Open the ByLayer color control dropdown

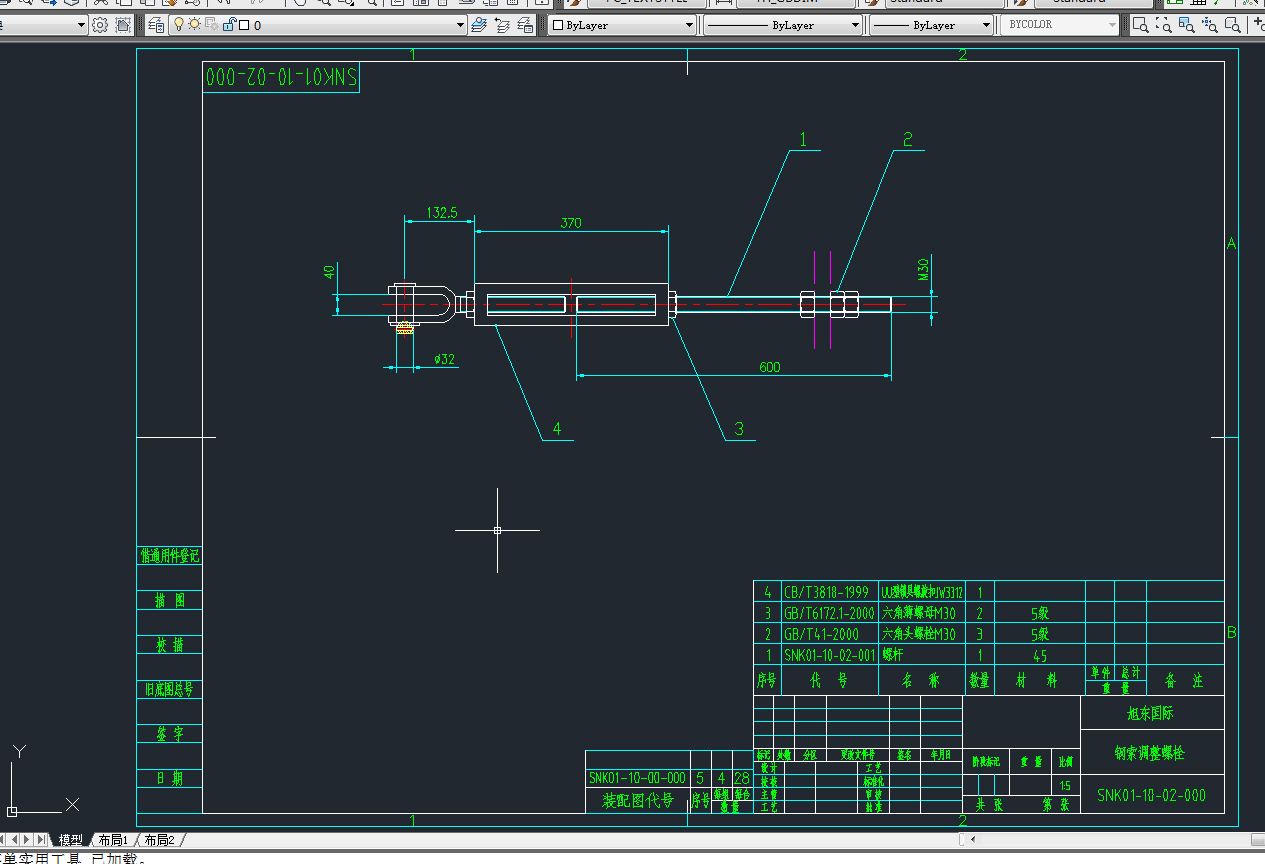tap(689, 25)
